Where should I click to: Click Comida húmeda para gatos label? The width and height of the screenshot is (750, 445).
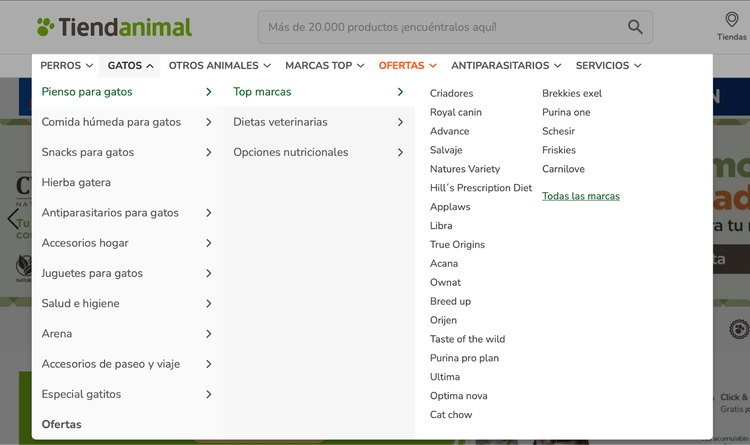click(x=111, y=122)
